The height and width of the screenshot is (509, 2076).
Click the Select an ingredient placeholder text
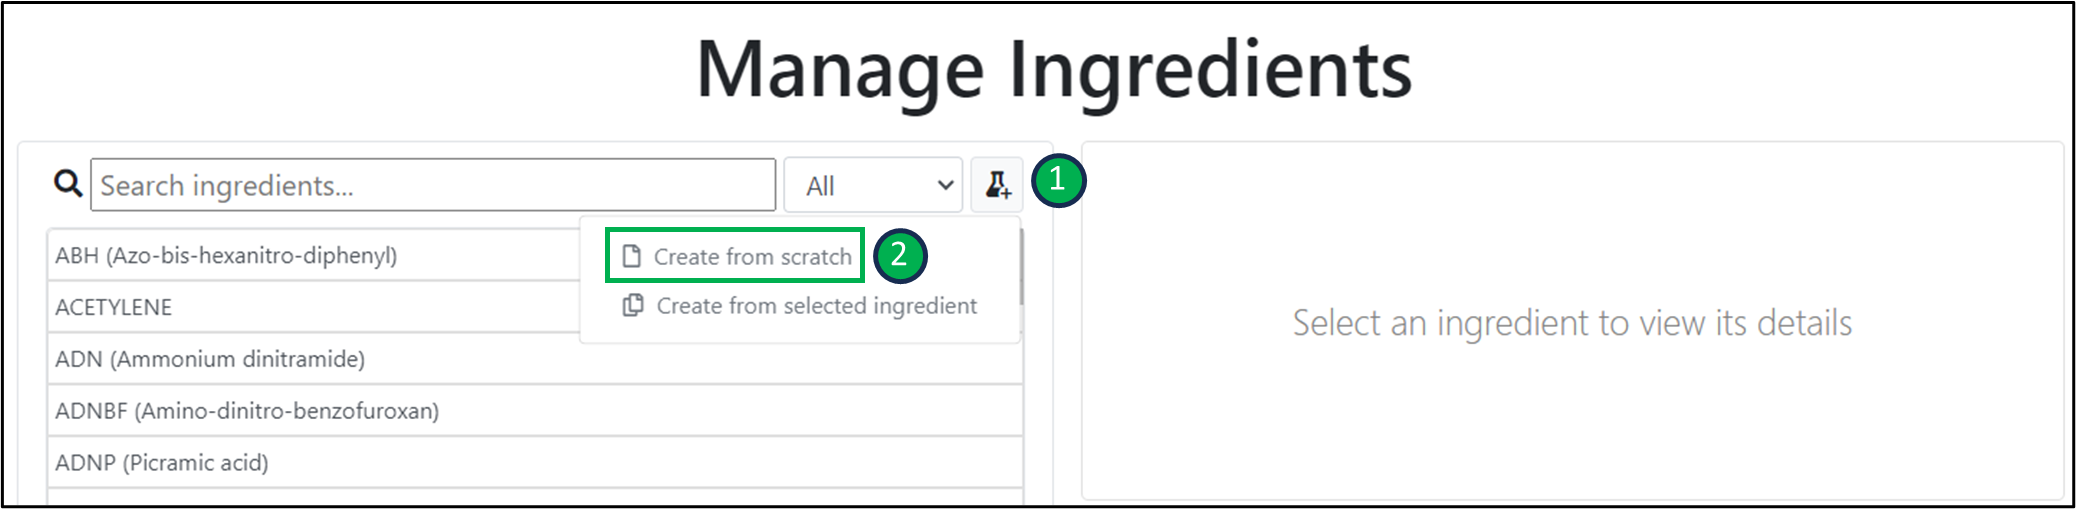1571,323
